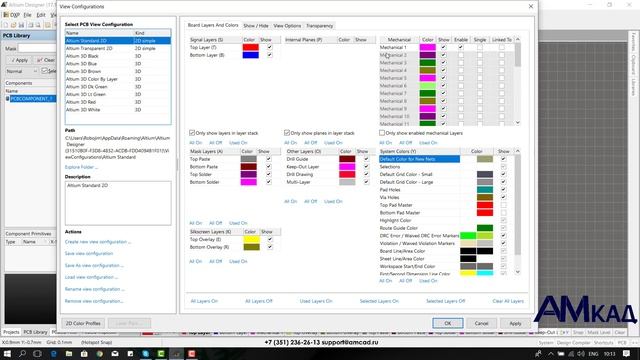Click the red Top Layer color swatch
This screenshot has height=360, width=640.
[x=250, y=47]
